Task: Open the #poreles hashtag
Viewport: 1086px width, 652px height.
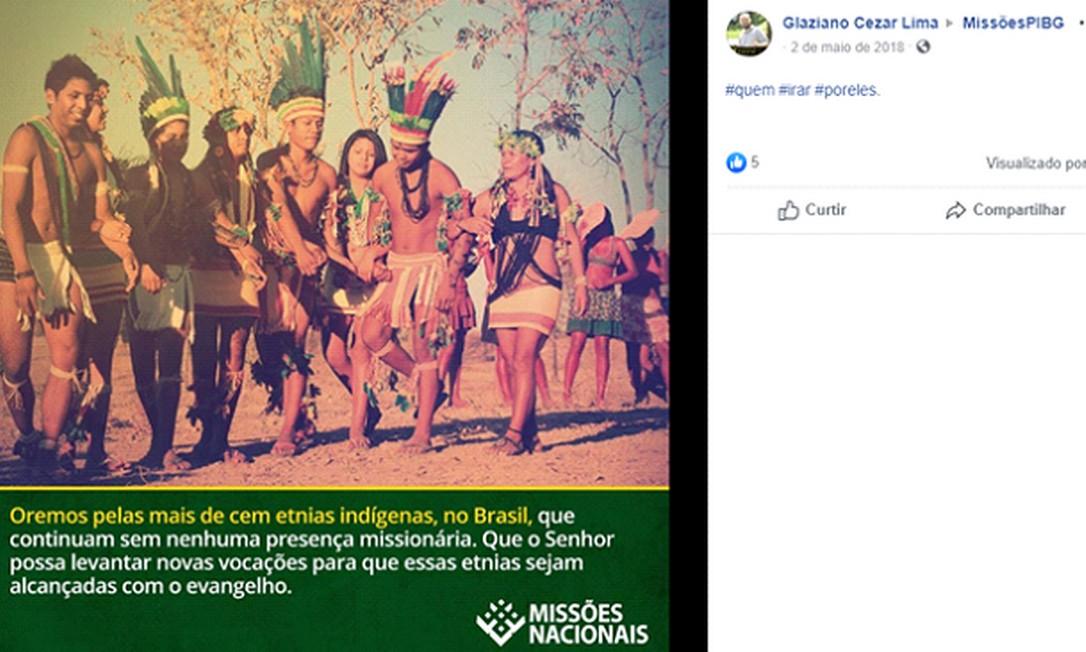Action: pyautogui.click(x=846, y=90)
